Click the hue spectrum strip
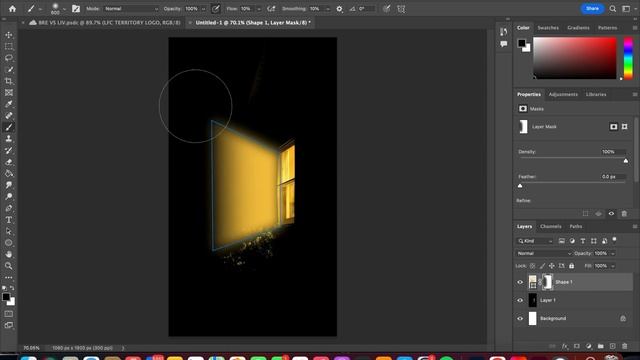Image resolution: width=640 pixels, height=360 pixels. click(628, 58)
